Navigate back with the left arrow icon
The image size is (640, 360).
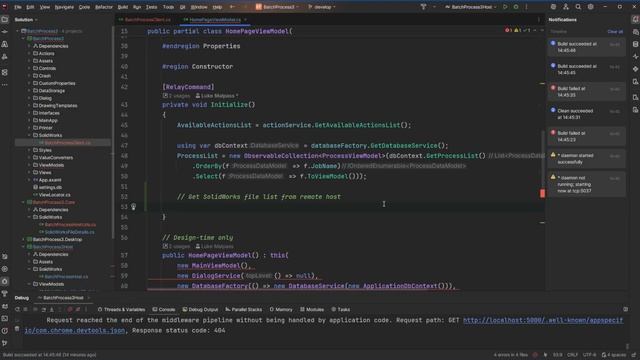click(x=232, y=7)
